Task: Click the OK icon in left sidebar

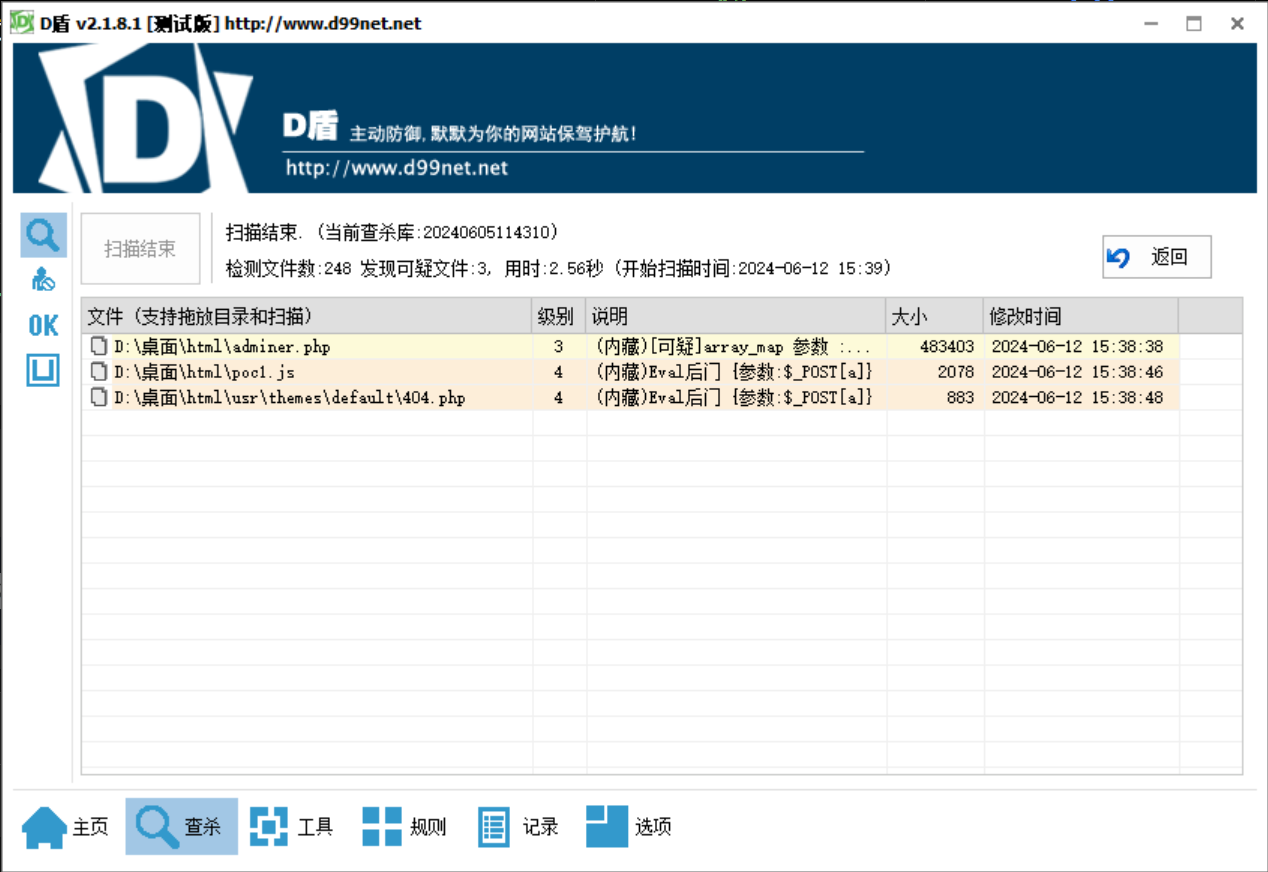Action: pyautogui.click(x=43, y=325)
